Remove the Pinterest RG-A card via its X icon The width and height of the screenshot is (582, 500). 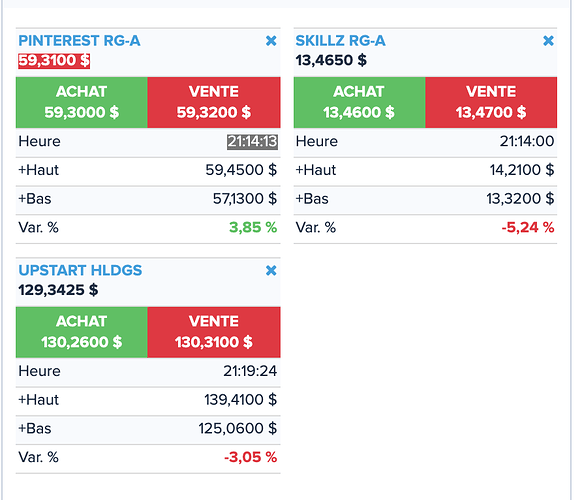pos(271,40)
